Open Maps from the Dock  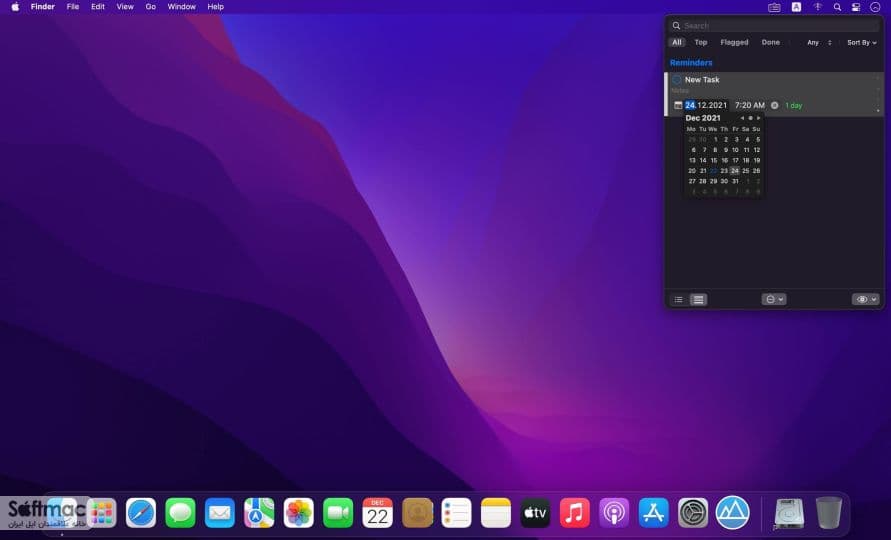click(259, 513)
